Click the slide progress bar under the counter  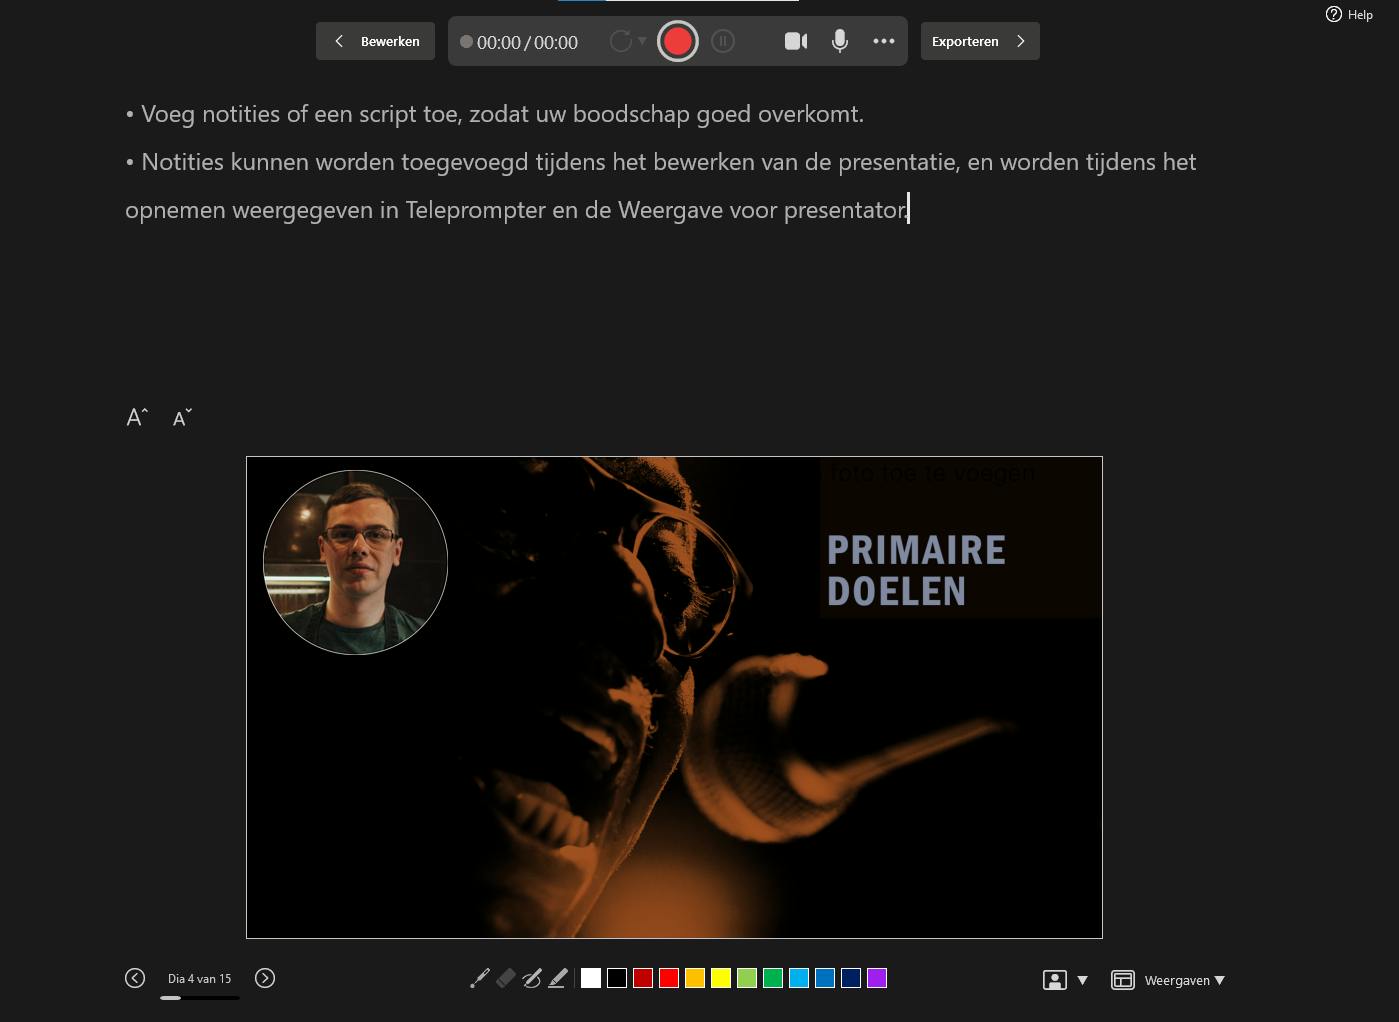(199, 997)
